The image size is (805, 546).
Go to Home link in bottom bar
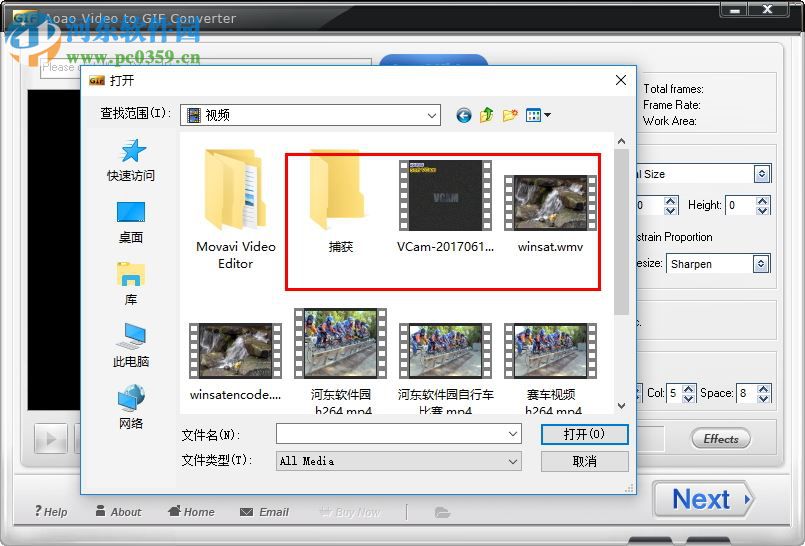click(191, 512)
